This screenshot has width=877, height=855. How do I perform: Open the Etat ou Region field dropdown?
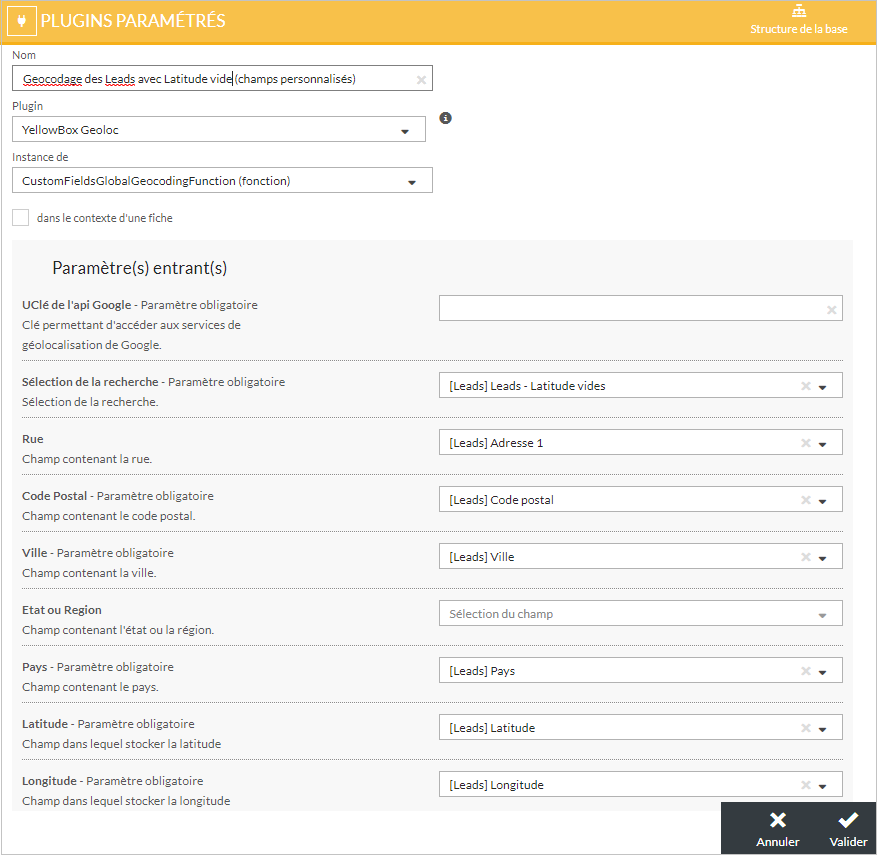pyautogui.click(x=822, y=614)
